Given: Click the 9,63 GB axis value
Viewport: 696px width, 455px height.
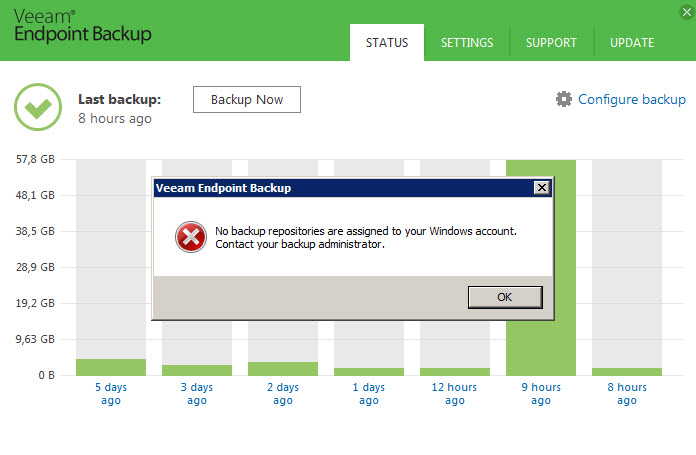Looking at the screenshot, I should click(36, 339).
